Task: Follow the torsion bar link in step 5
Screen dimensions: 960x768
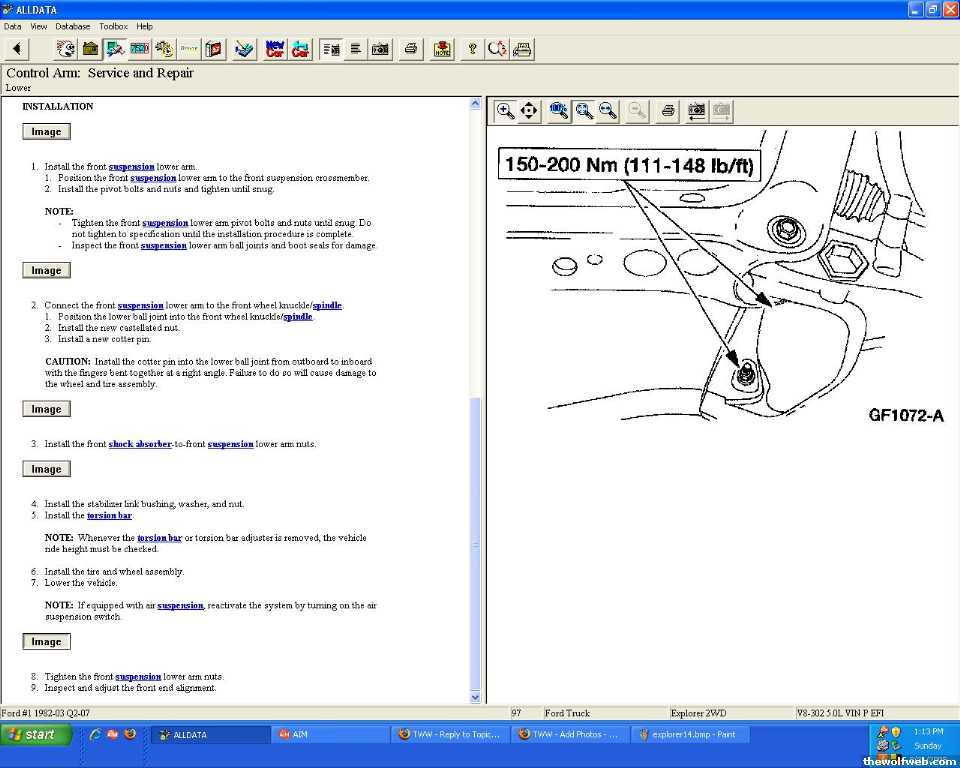Action: tap(109, 516)
